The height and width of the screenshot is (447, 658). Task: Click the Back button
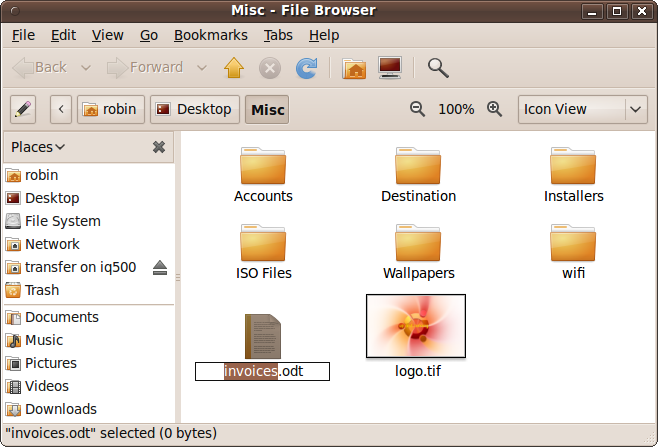[x=40, y=68]
